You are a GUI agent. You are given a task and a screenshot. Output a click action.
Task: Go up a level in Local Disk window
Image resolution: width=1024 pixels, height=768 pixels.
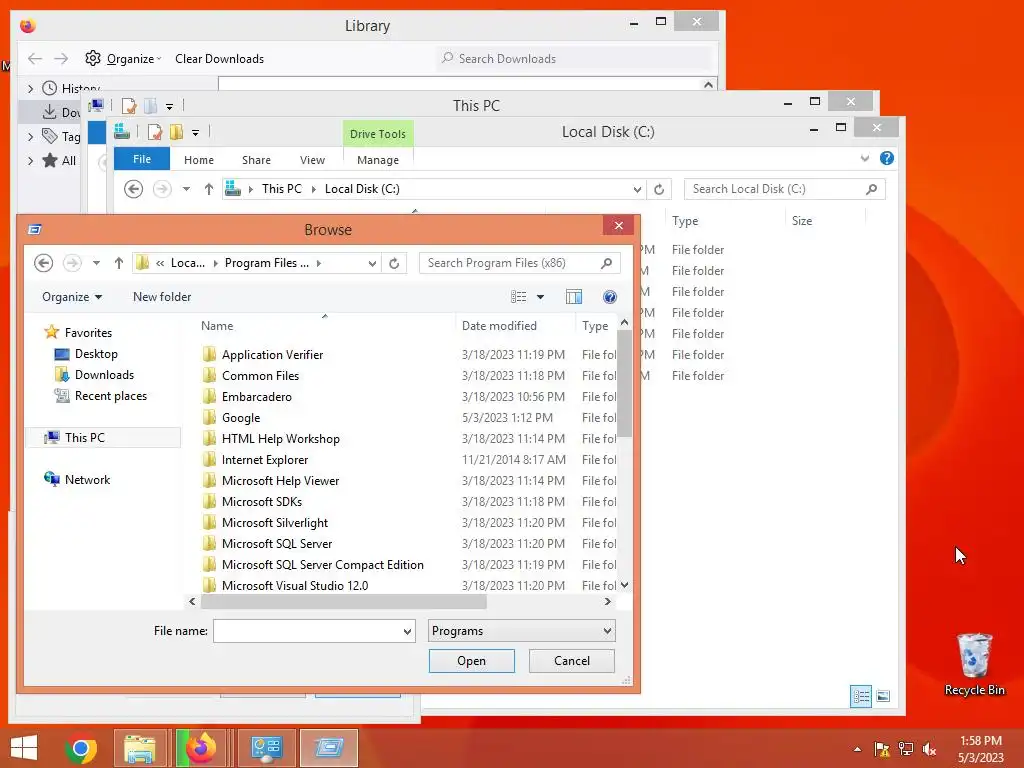pyautogui.click(x=208, y=189)
